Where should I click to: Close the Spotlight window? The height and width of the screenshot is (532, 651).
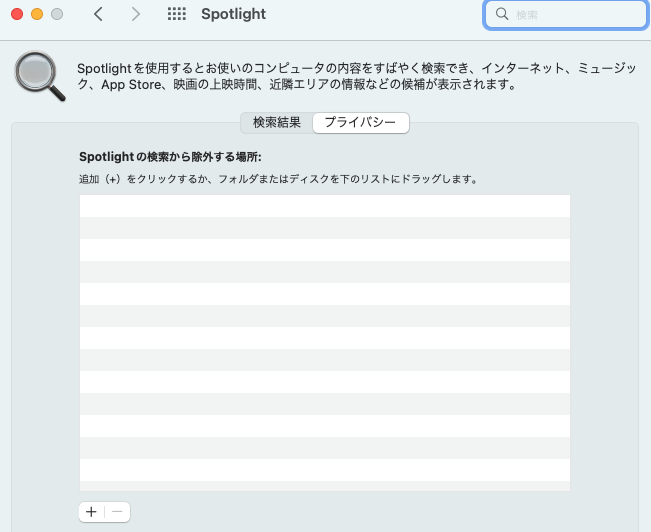click(17, 14)
